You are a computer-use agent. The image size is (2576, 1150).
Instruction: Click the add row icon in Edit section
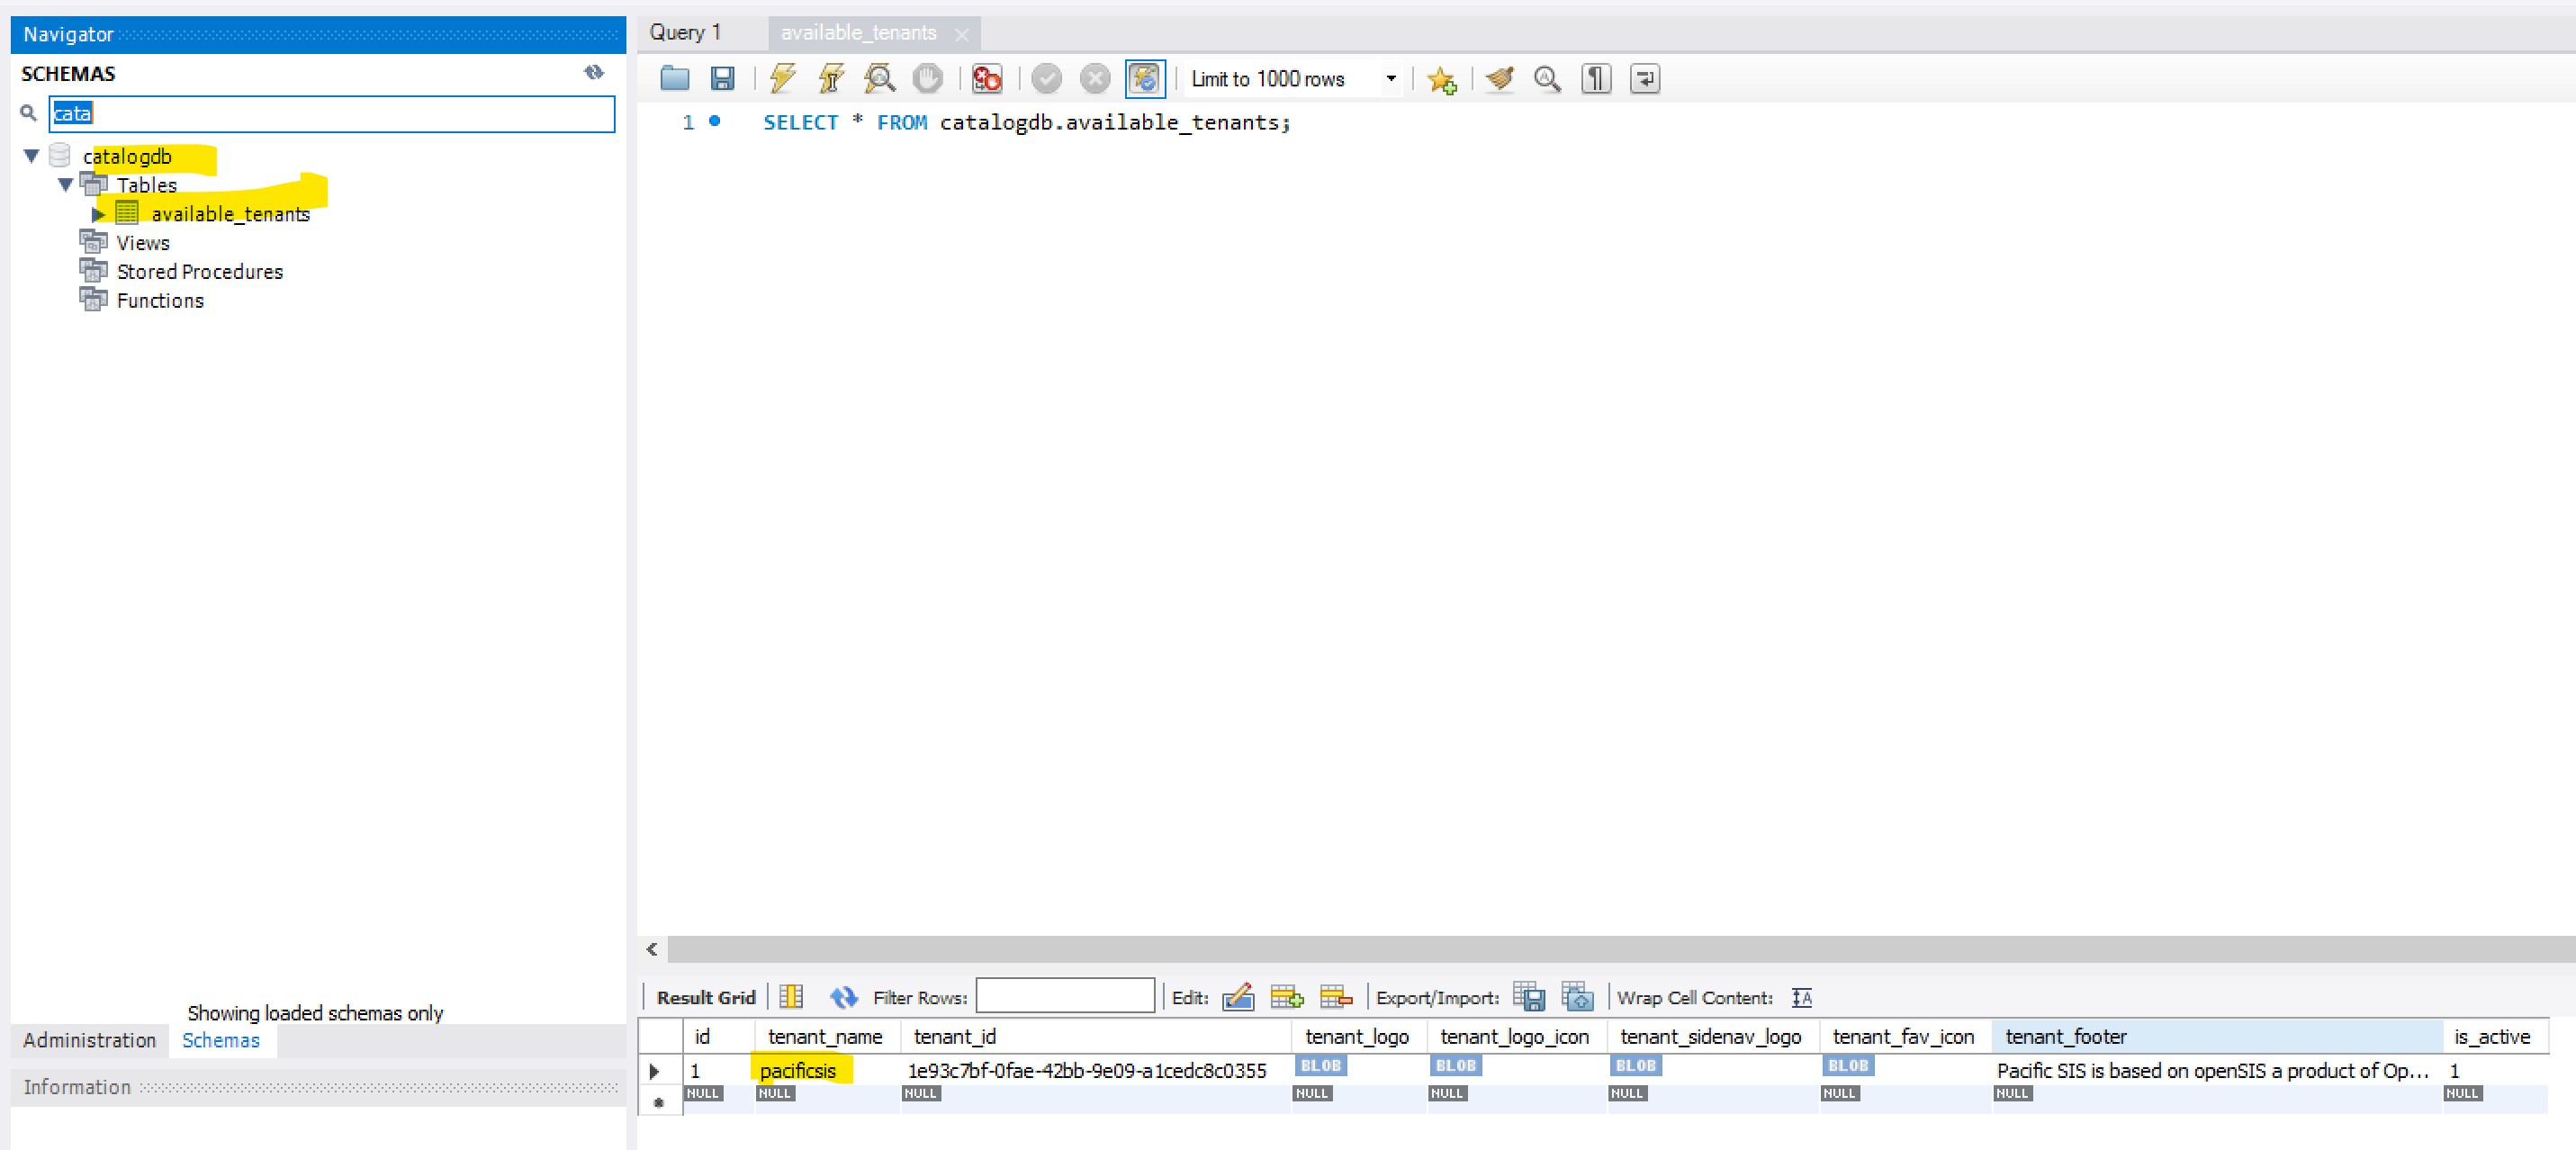click(x=1286, y=997)
